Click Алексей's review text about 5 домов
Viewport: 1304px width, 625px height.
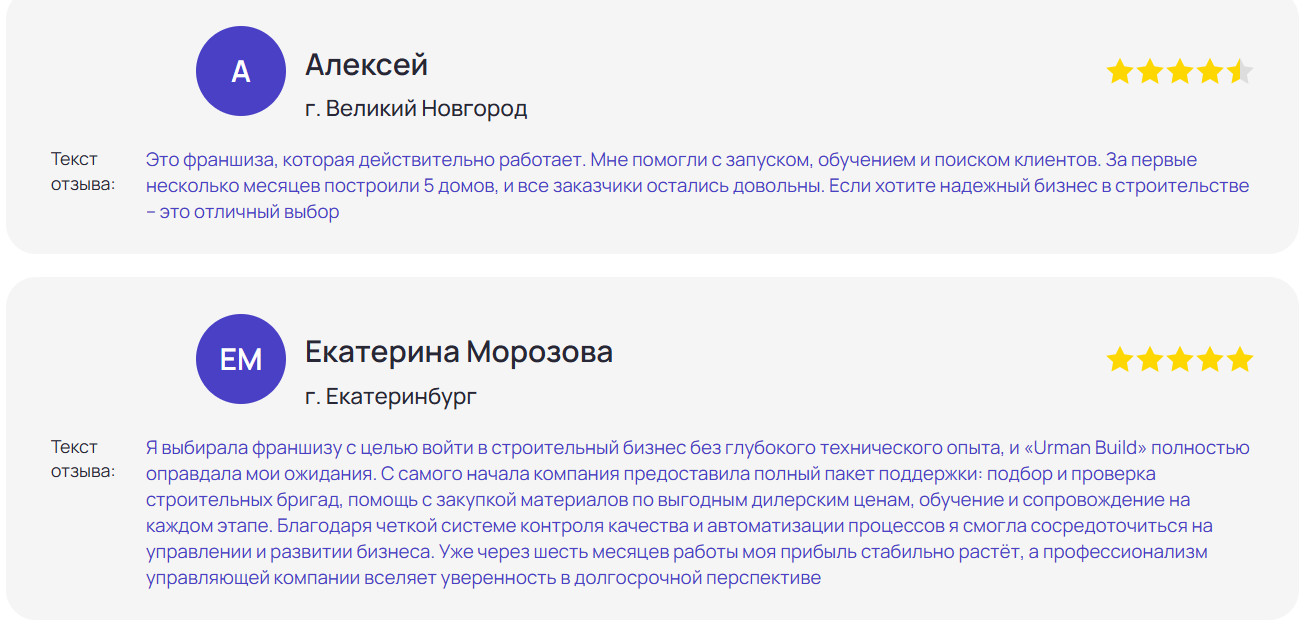click(697, 186)
